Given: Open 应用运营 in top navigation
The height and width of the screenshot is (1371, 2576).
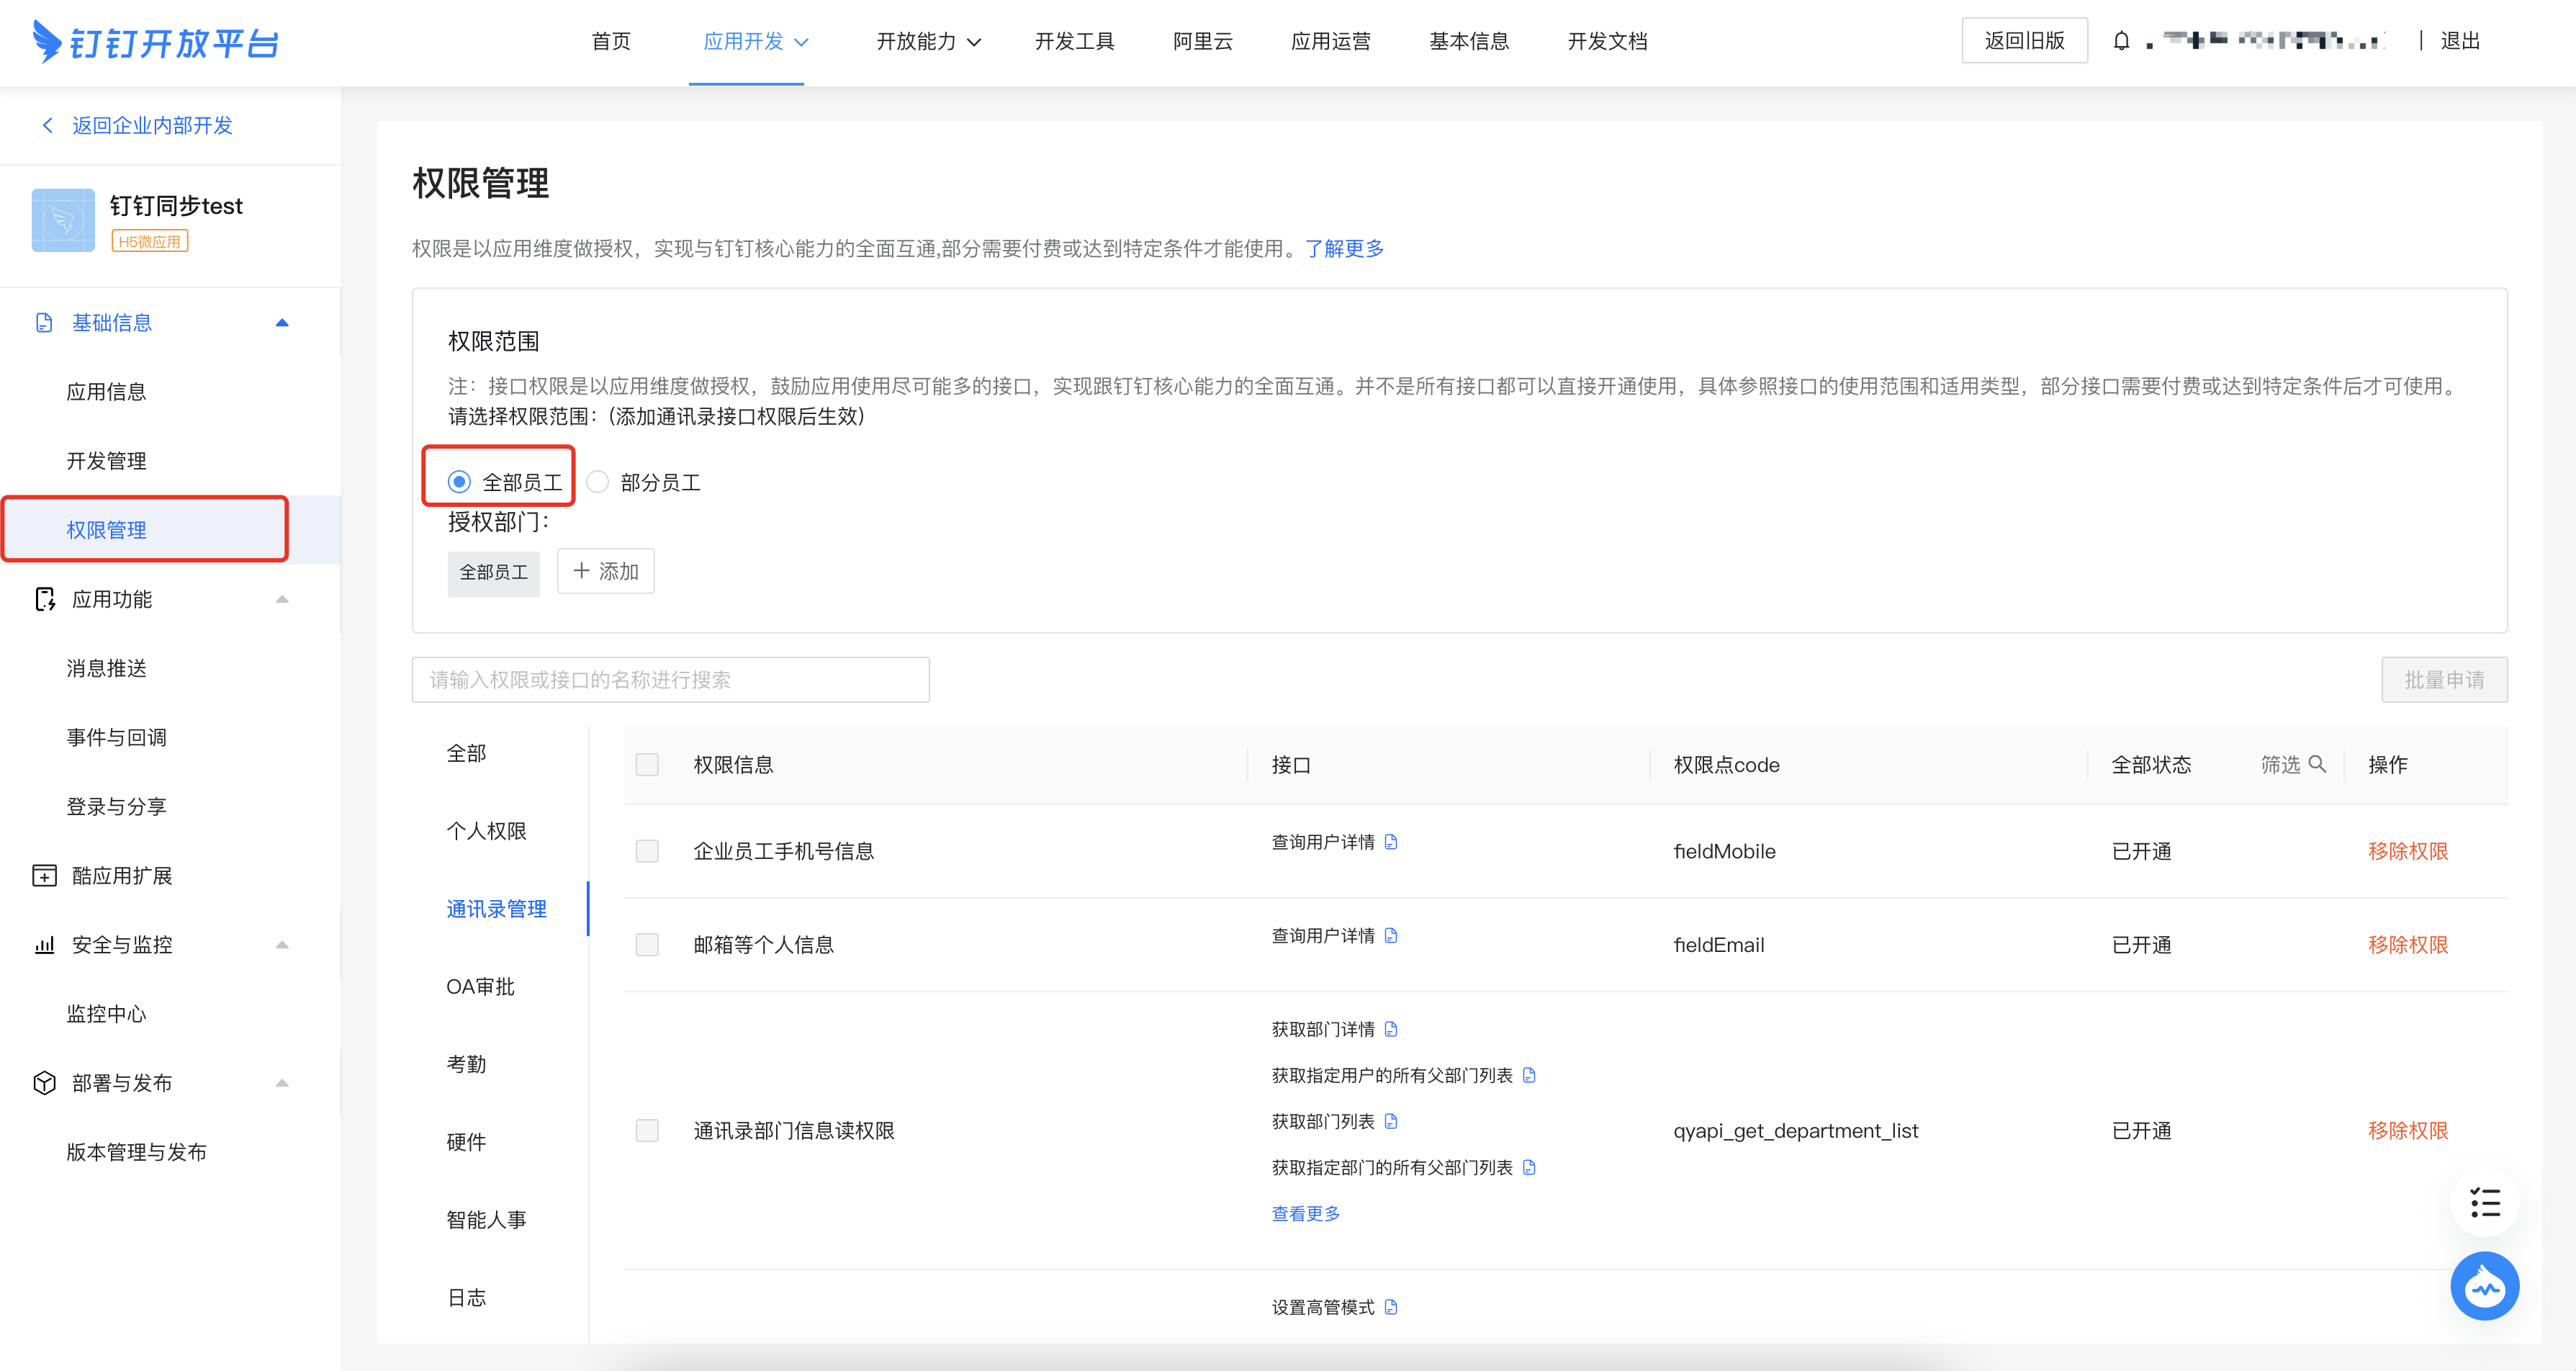Looking at the screenshot, I should pyautogui.click(x=1330, y=41).
